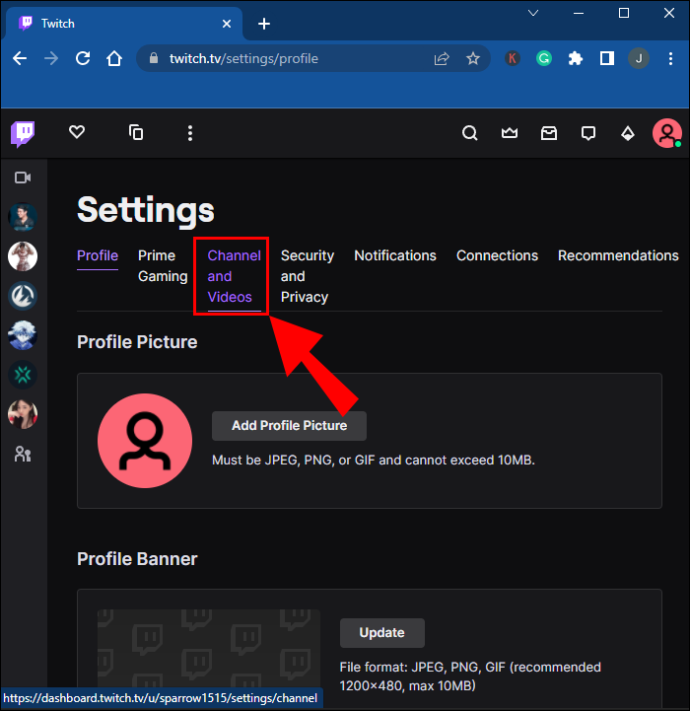Open the Following heart icon
Screen dimensions: 690x711
pos(77,132)
